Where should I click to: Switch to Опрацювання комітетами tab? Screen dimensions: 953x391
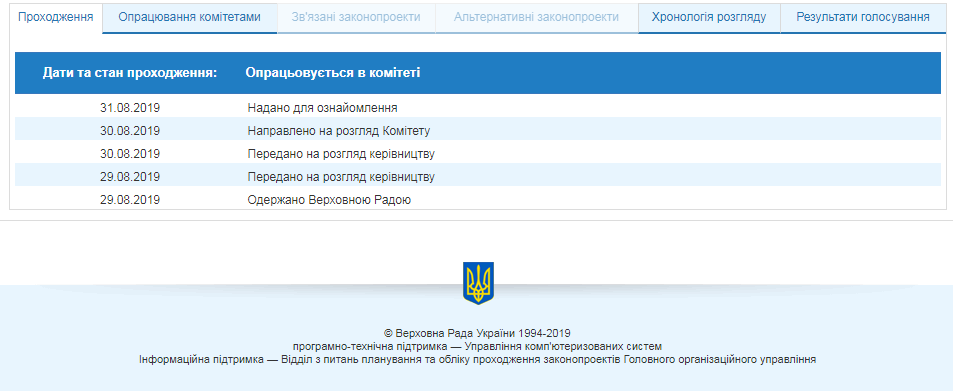click(190, 18)
